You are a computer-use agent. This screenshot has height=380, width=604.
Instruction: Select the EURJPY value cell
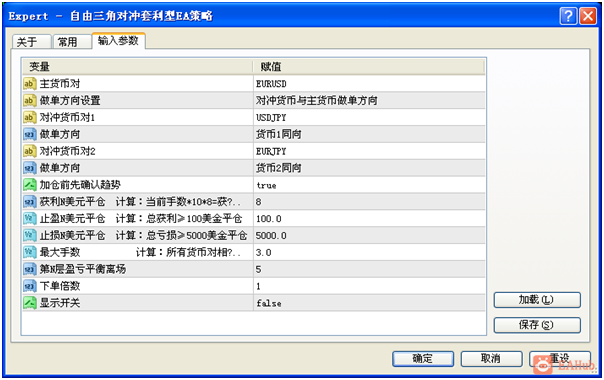pyautogui.click(x=369, y=151)
